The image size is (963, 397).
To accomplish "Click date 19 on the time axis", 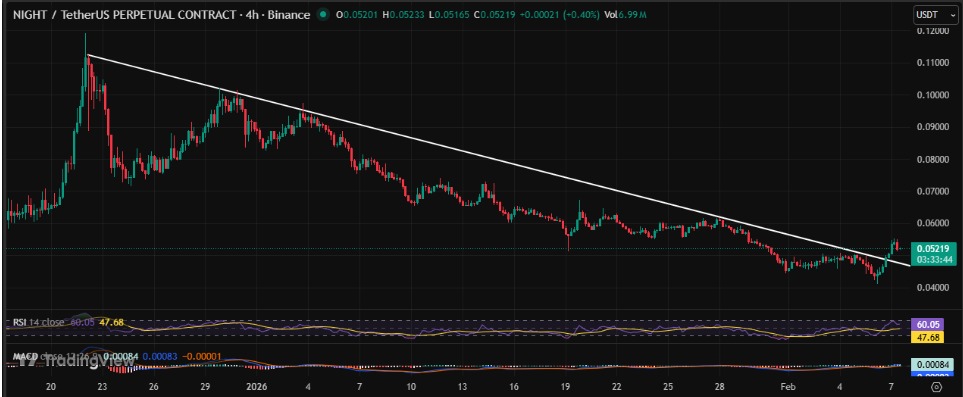I will click(x=566, y=387).
